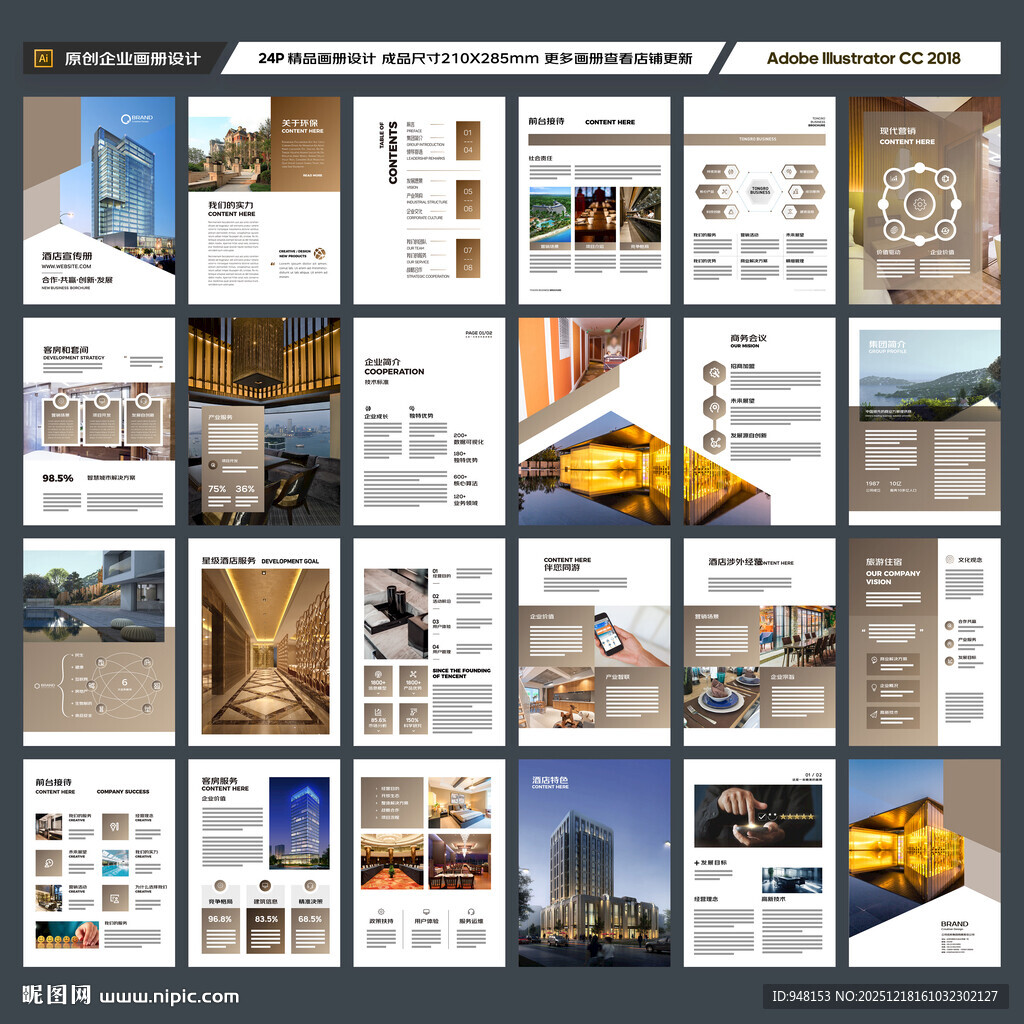Open the 星级酒店服务 page thumbnail

pyautogui.click(x=264, y=642)
